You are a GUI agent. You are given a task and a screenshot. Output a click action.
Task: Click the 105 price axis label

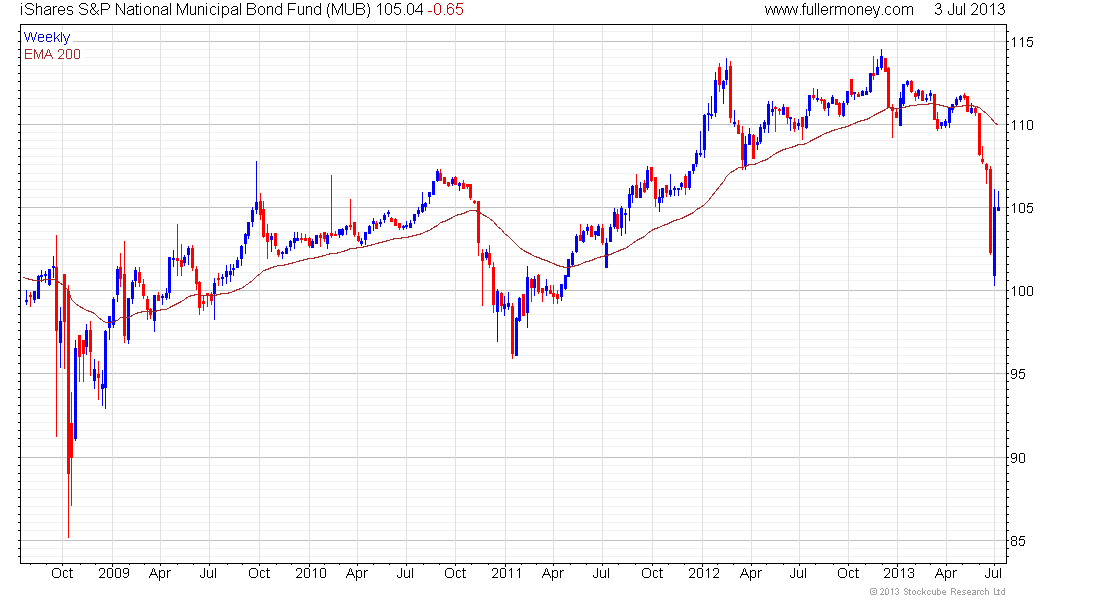[x=1021, y=208]
